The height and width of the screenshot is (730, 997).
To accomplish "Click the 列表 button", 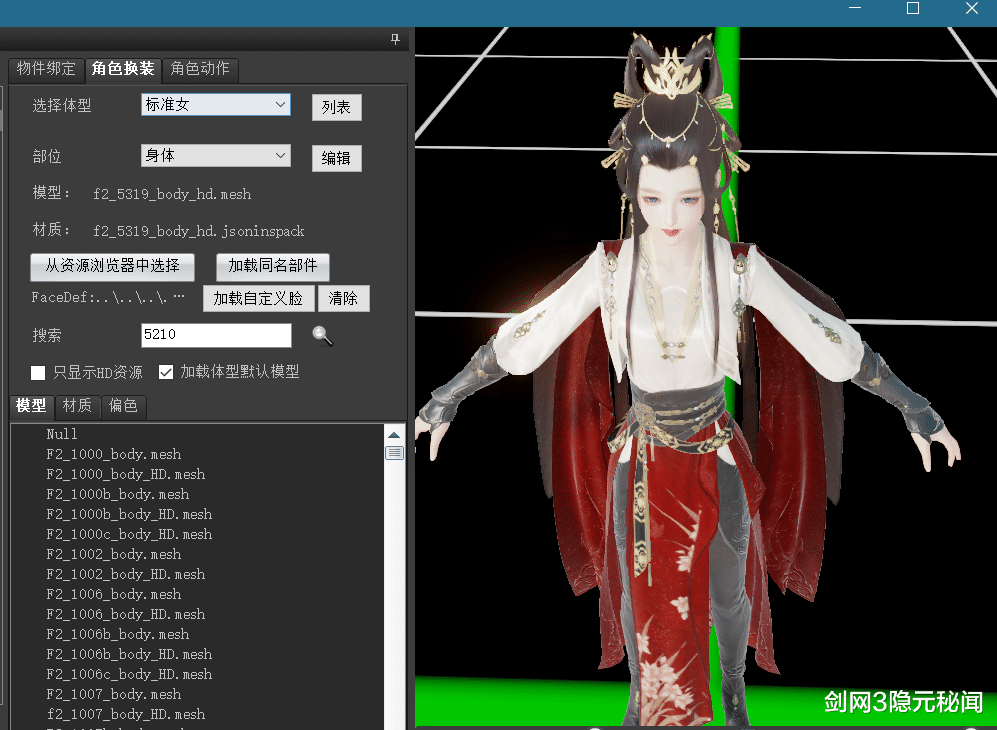I will pos(336,107).
